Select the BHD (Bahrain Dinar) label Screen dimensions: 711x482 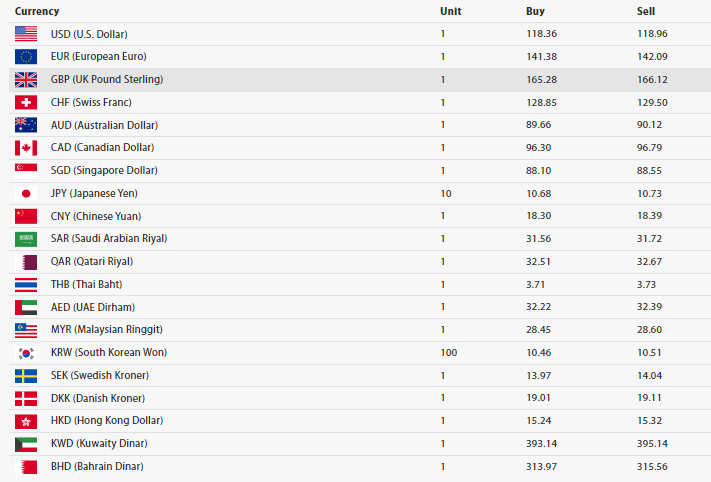click(97, 466)
